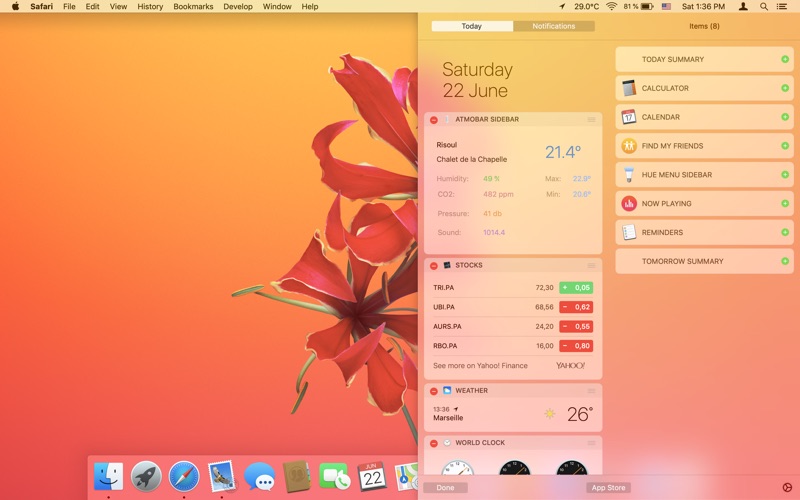Launch Messages from the Dock
The height and width of the screenshot is (500, 800).
[260, 477]
